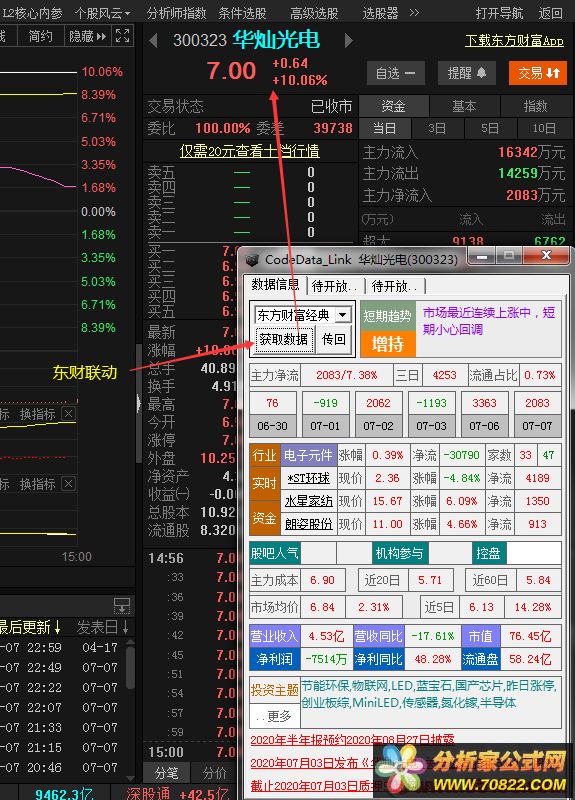Open *ST环球 stock link
The image size is (575, 800).
point(308,478)
